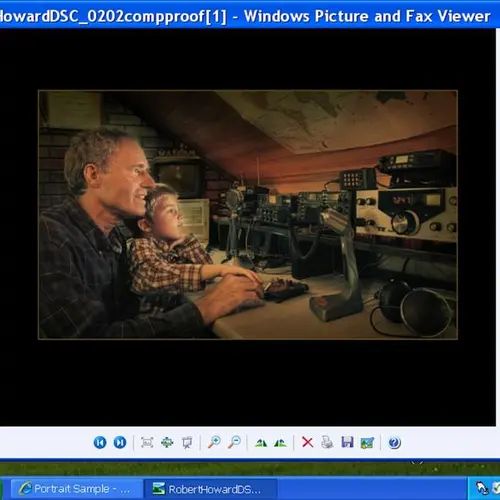
Task: Save a copy with the floppy disk icon
Action: (347, 442)
